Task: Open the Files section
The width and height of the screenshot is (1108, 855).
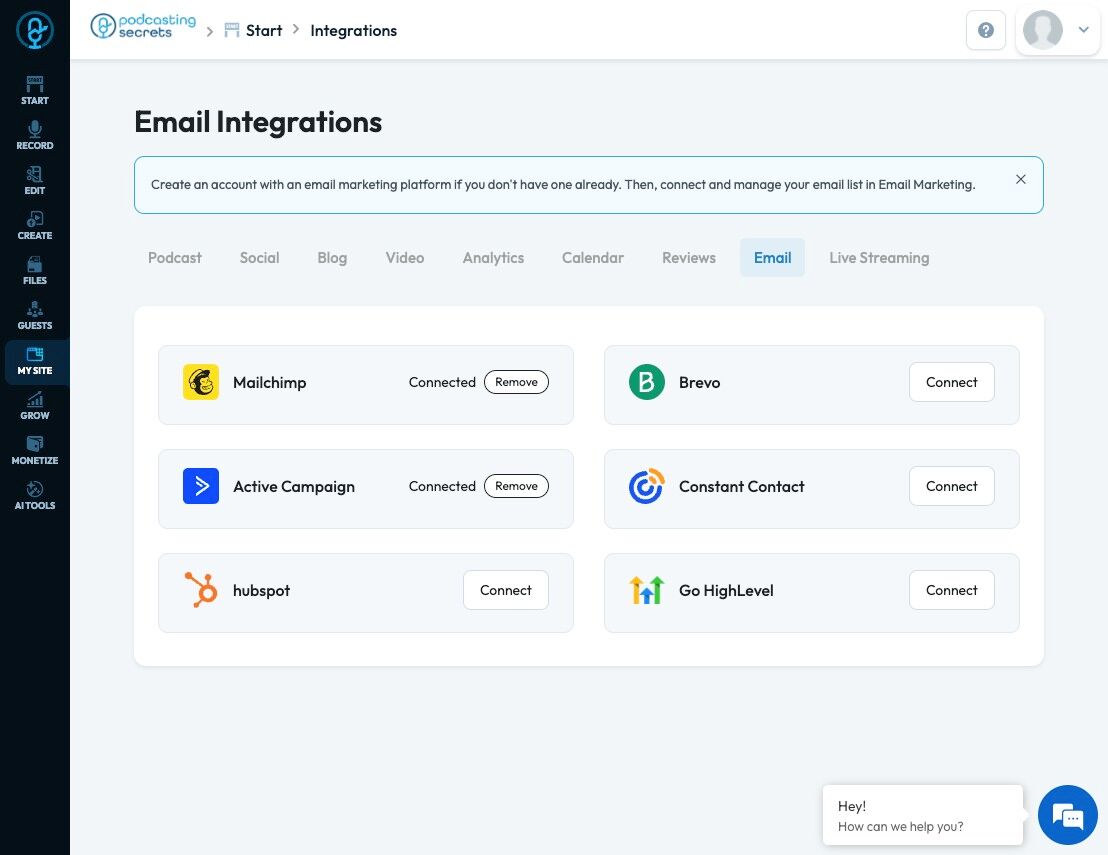Action: pyautogui.click(x=35, y=271)
